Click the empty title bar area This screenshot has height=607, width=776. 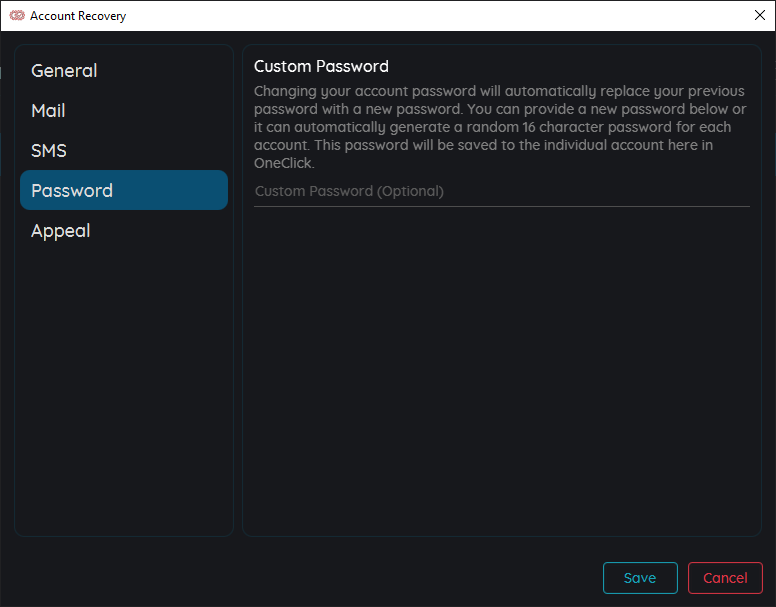click(x=436, y=16)
